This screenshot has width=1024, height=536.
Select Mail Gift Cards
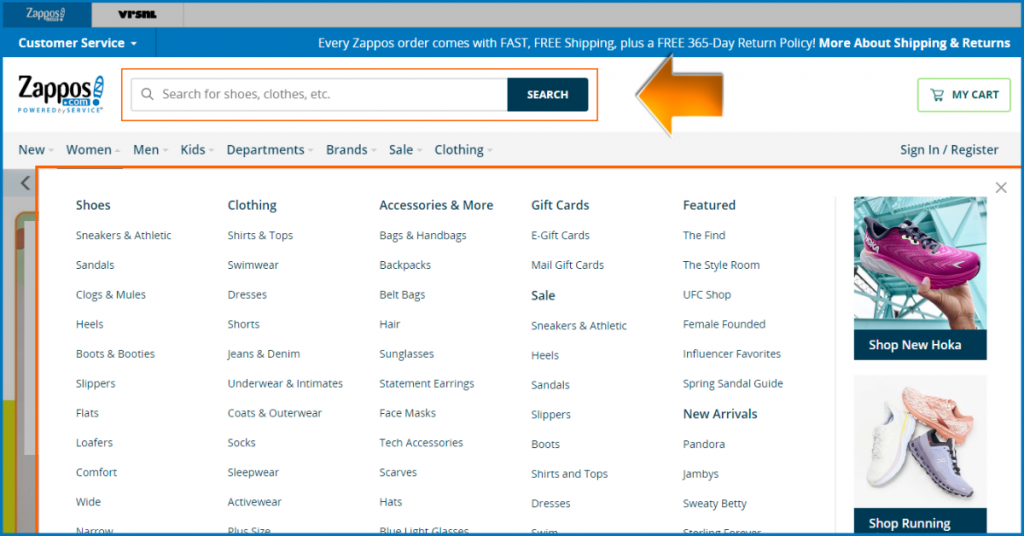[x=567, y=265]
